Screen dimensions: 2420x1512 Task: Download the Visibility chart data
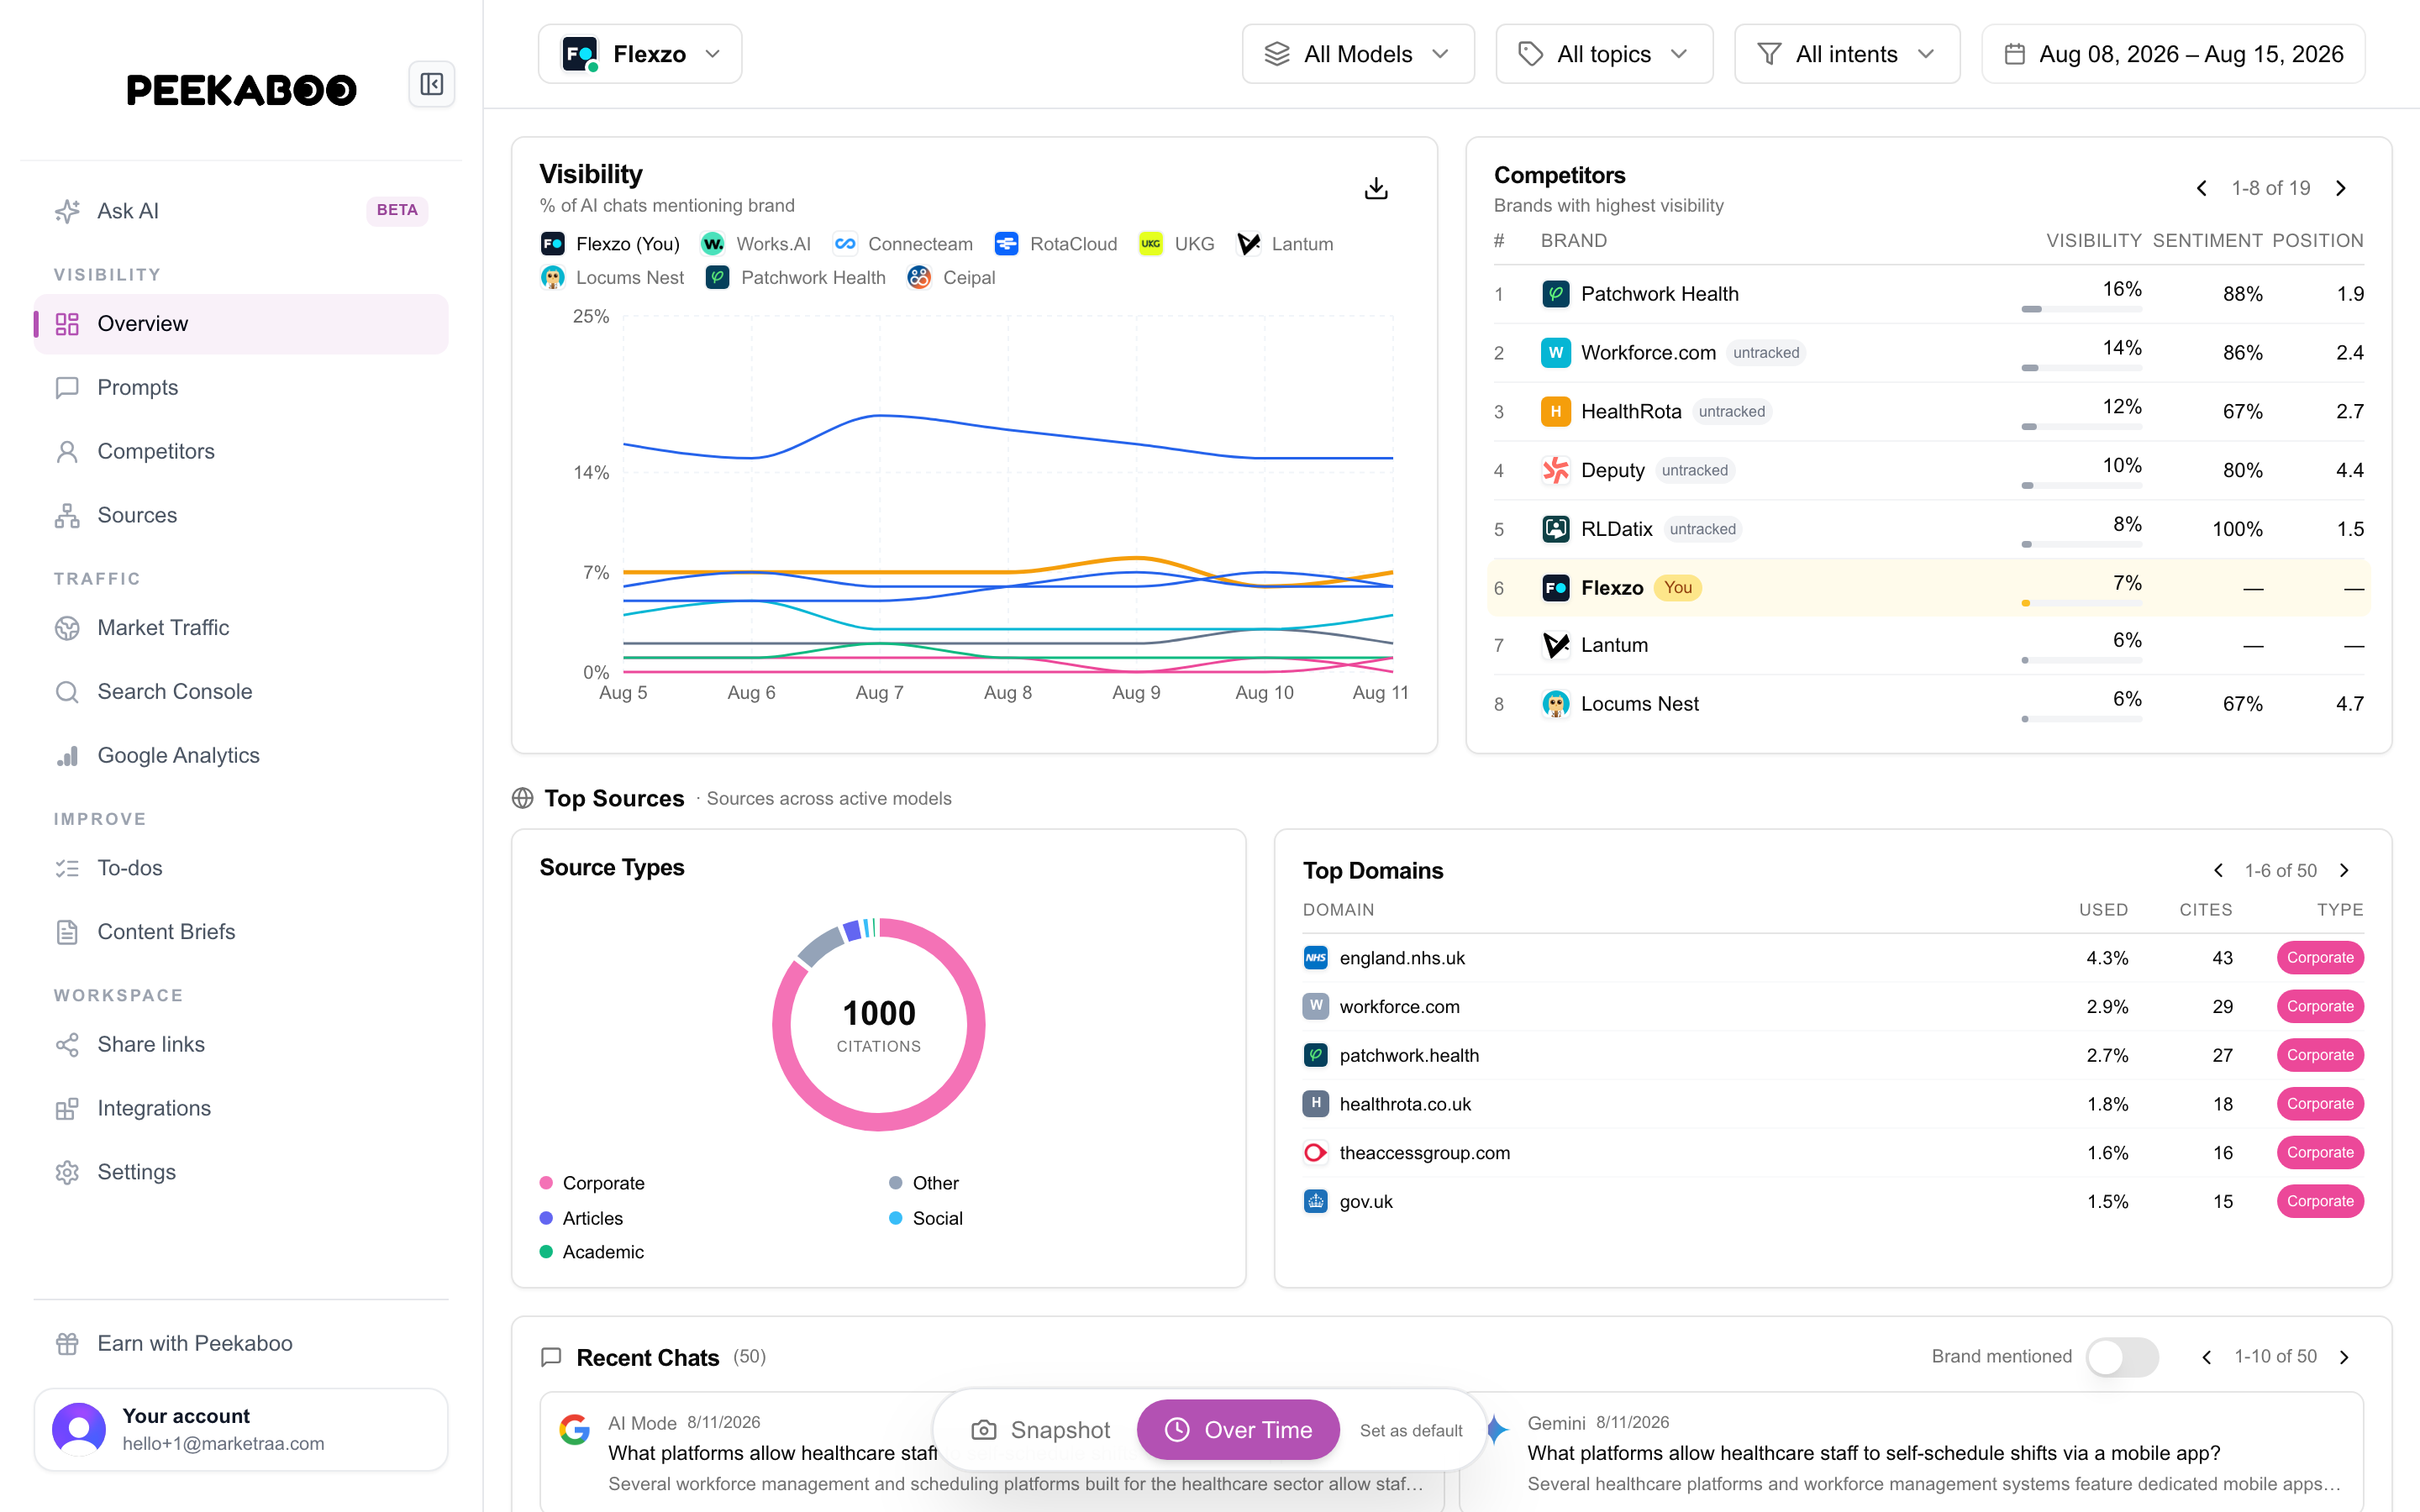click(x=1376, y=188)
